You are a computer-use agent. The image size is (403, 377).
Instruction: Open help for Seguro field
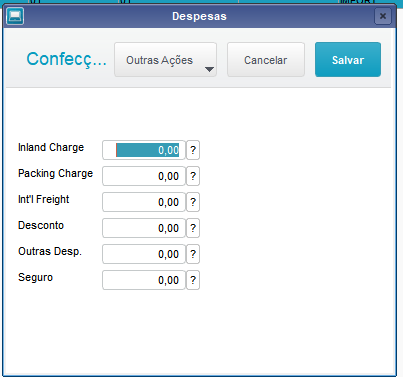point(193,280)
